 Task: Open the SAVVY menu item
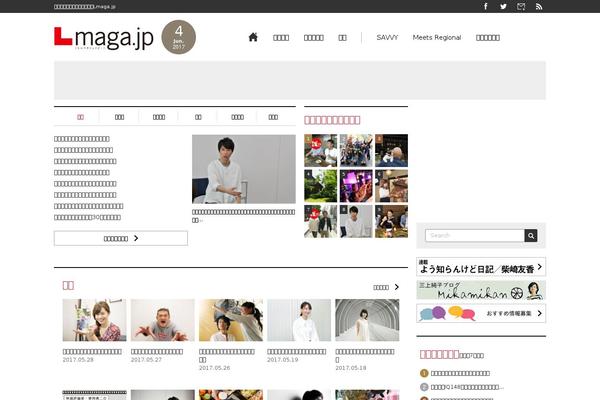(387, 38)
